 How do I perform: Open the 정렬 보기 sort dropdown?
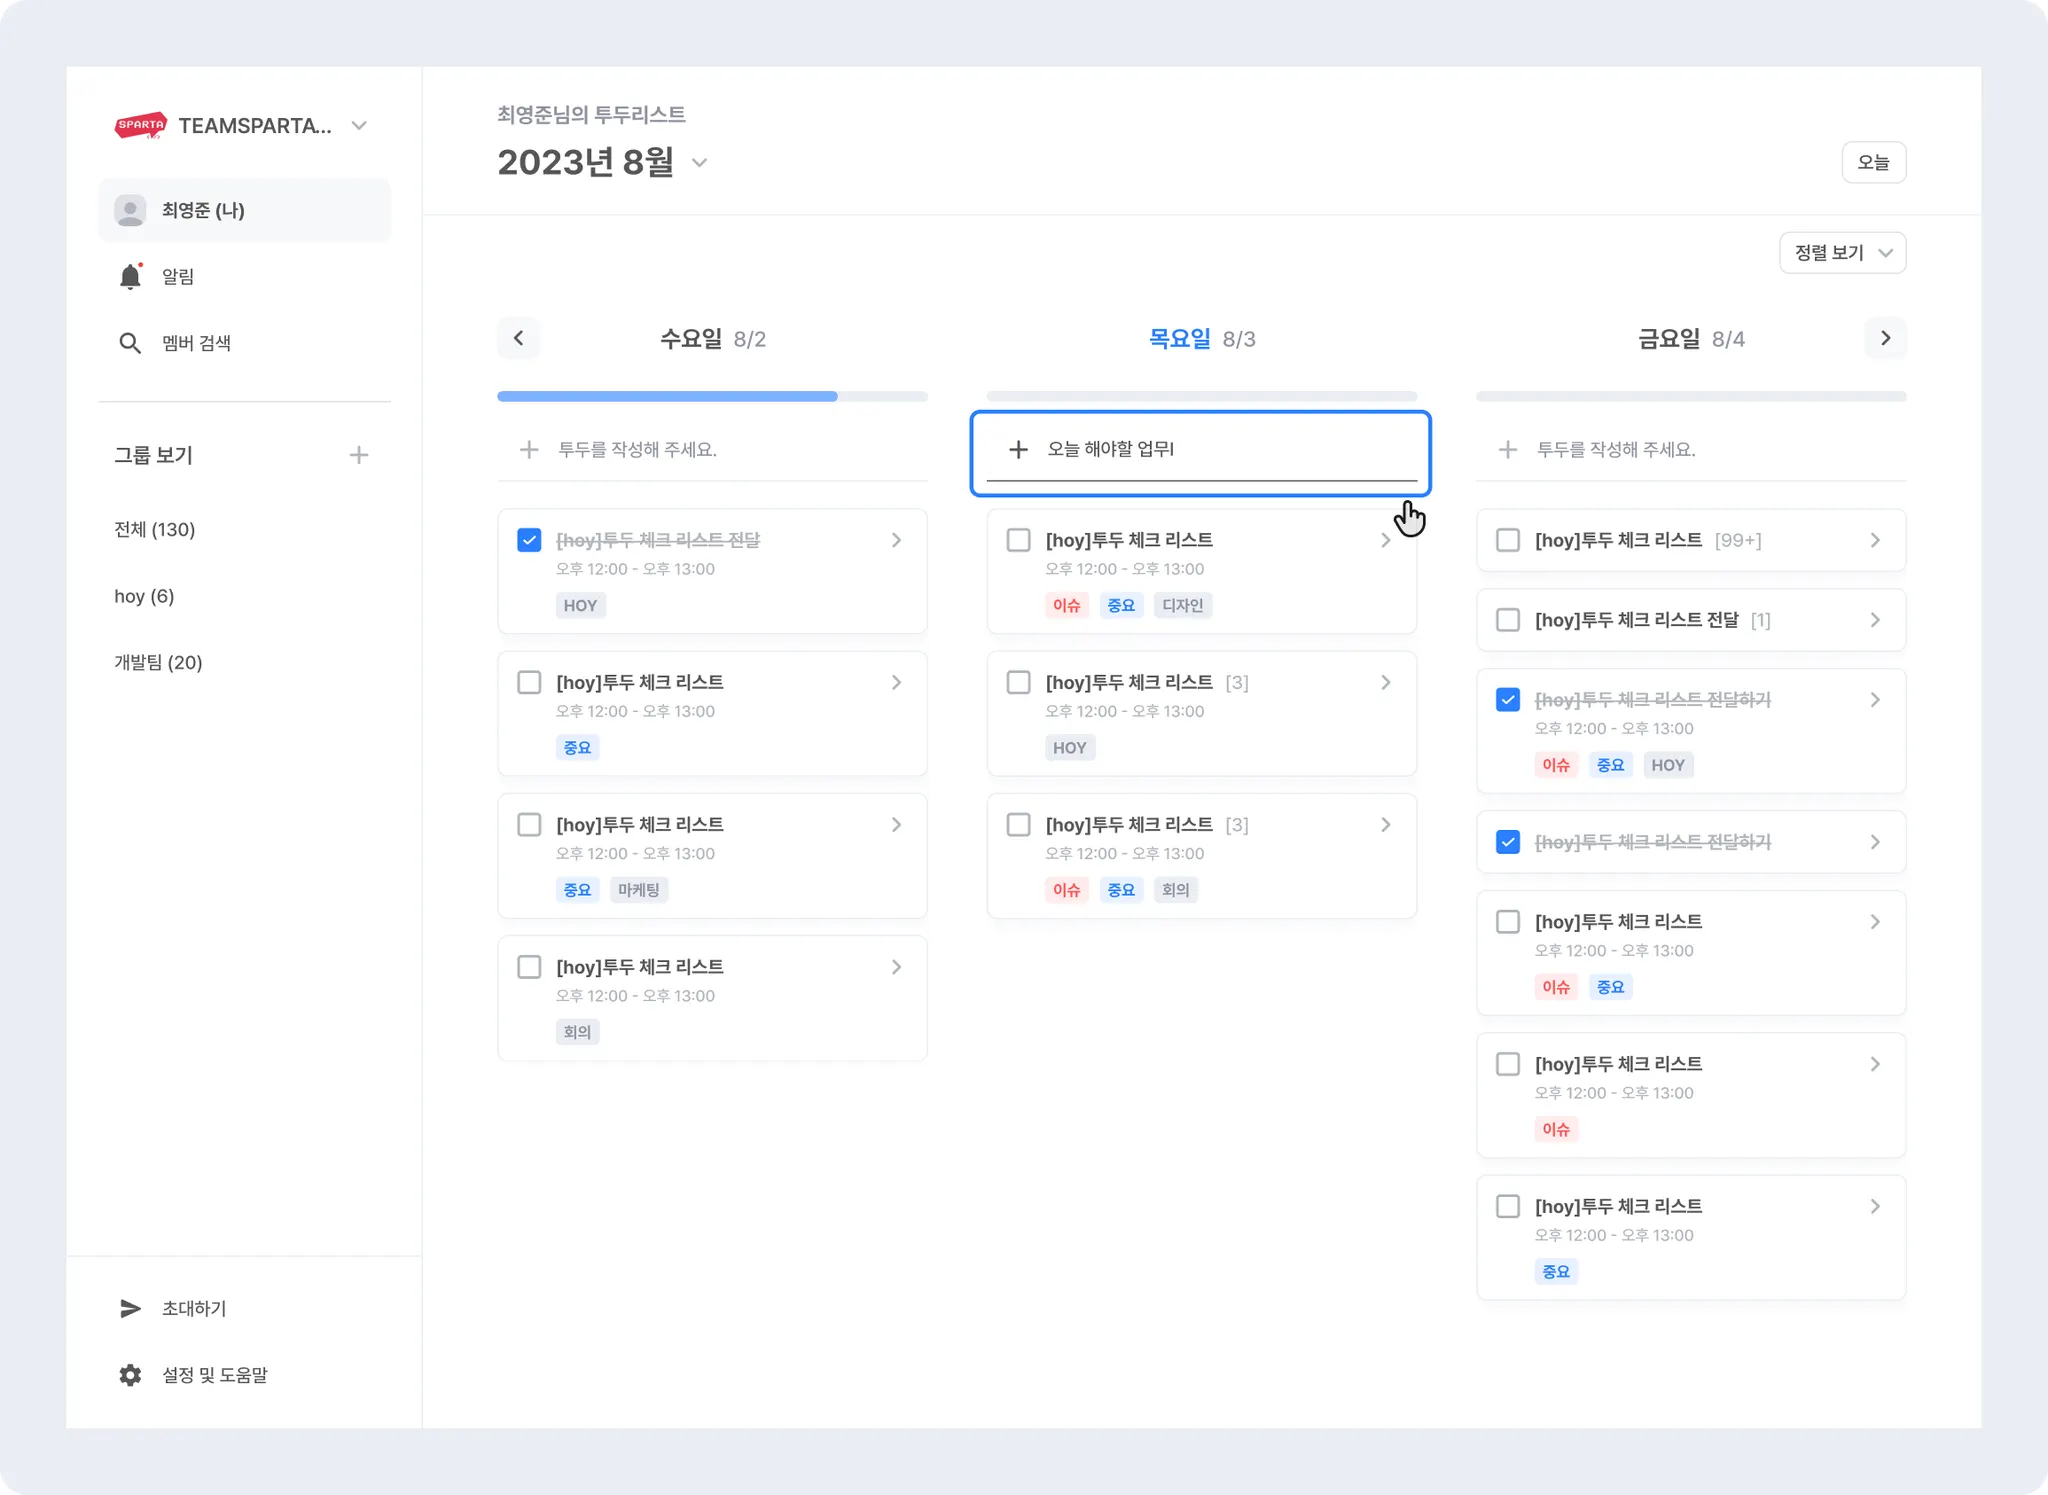[1842, 253]
